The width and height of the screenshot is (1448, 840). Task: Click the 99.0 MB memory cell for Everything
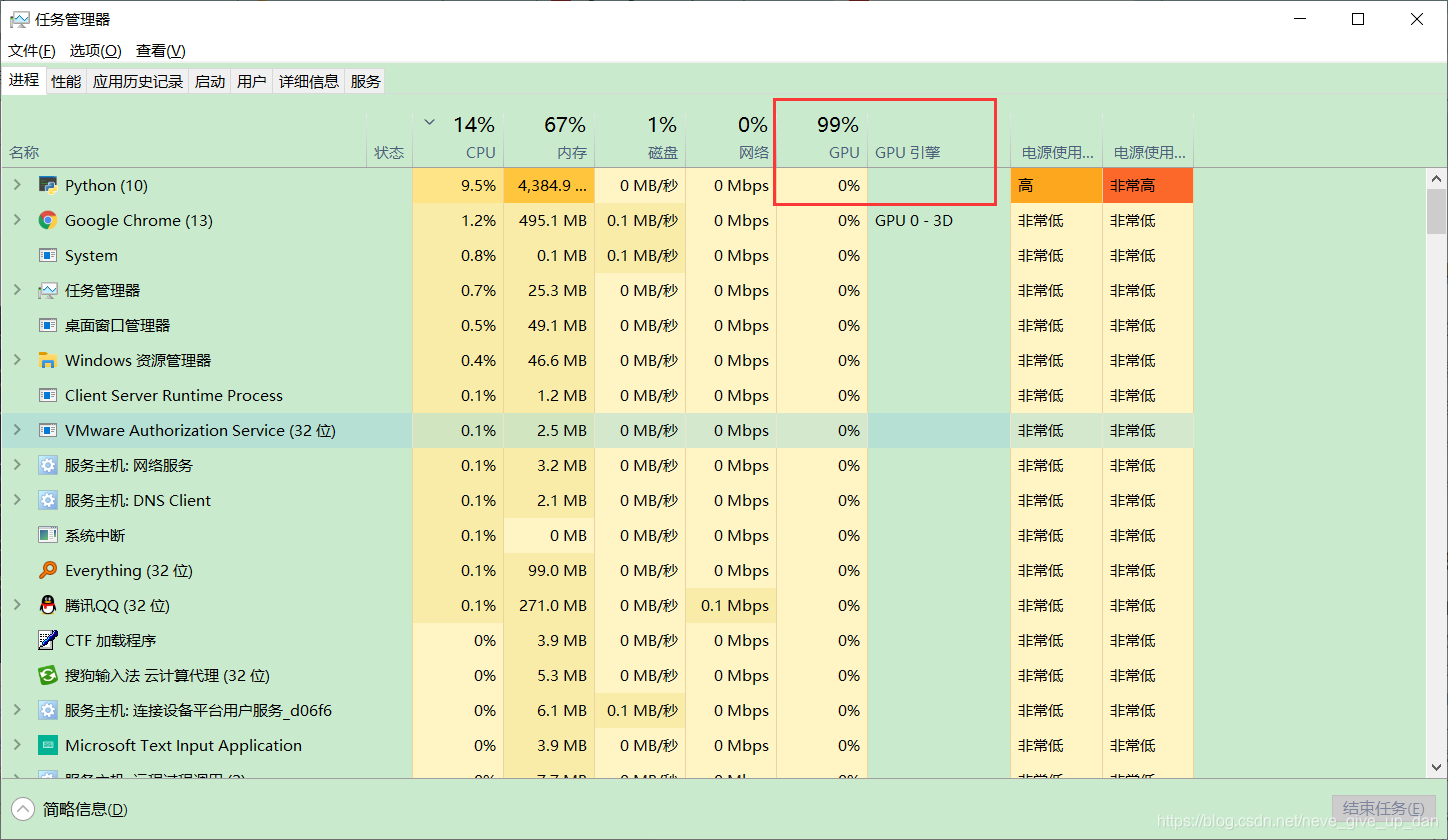[549, 570]
